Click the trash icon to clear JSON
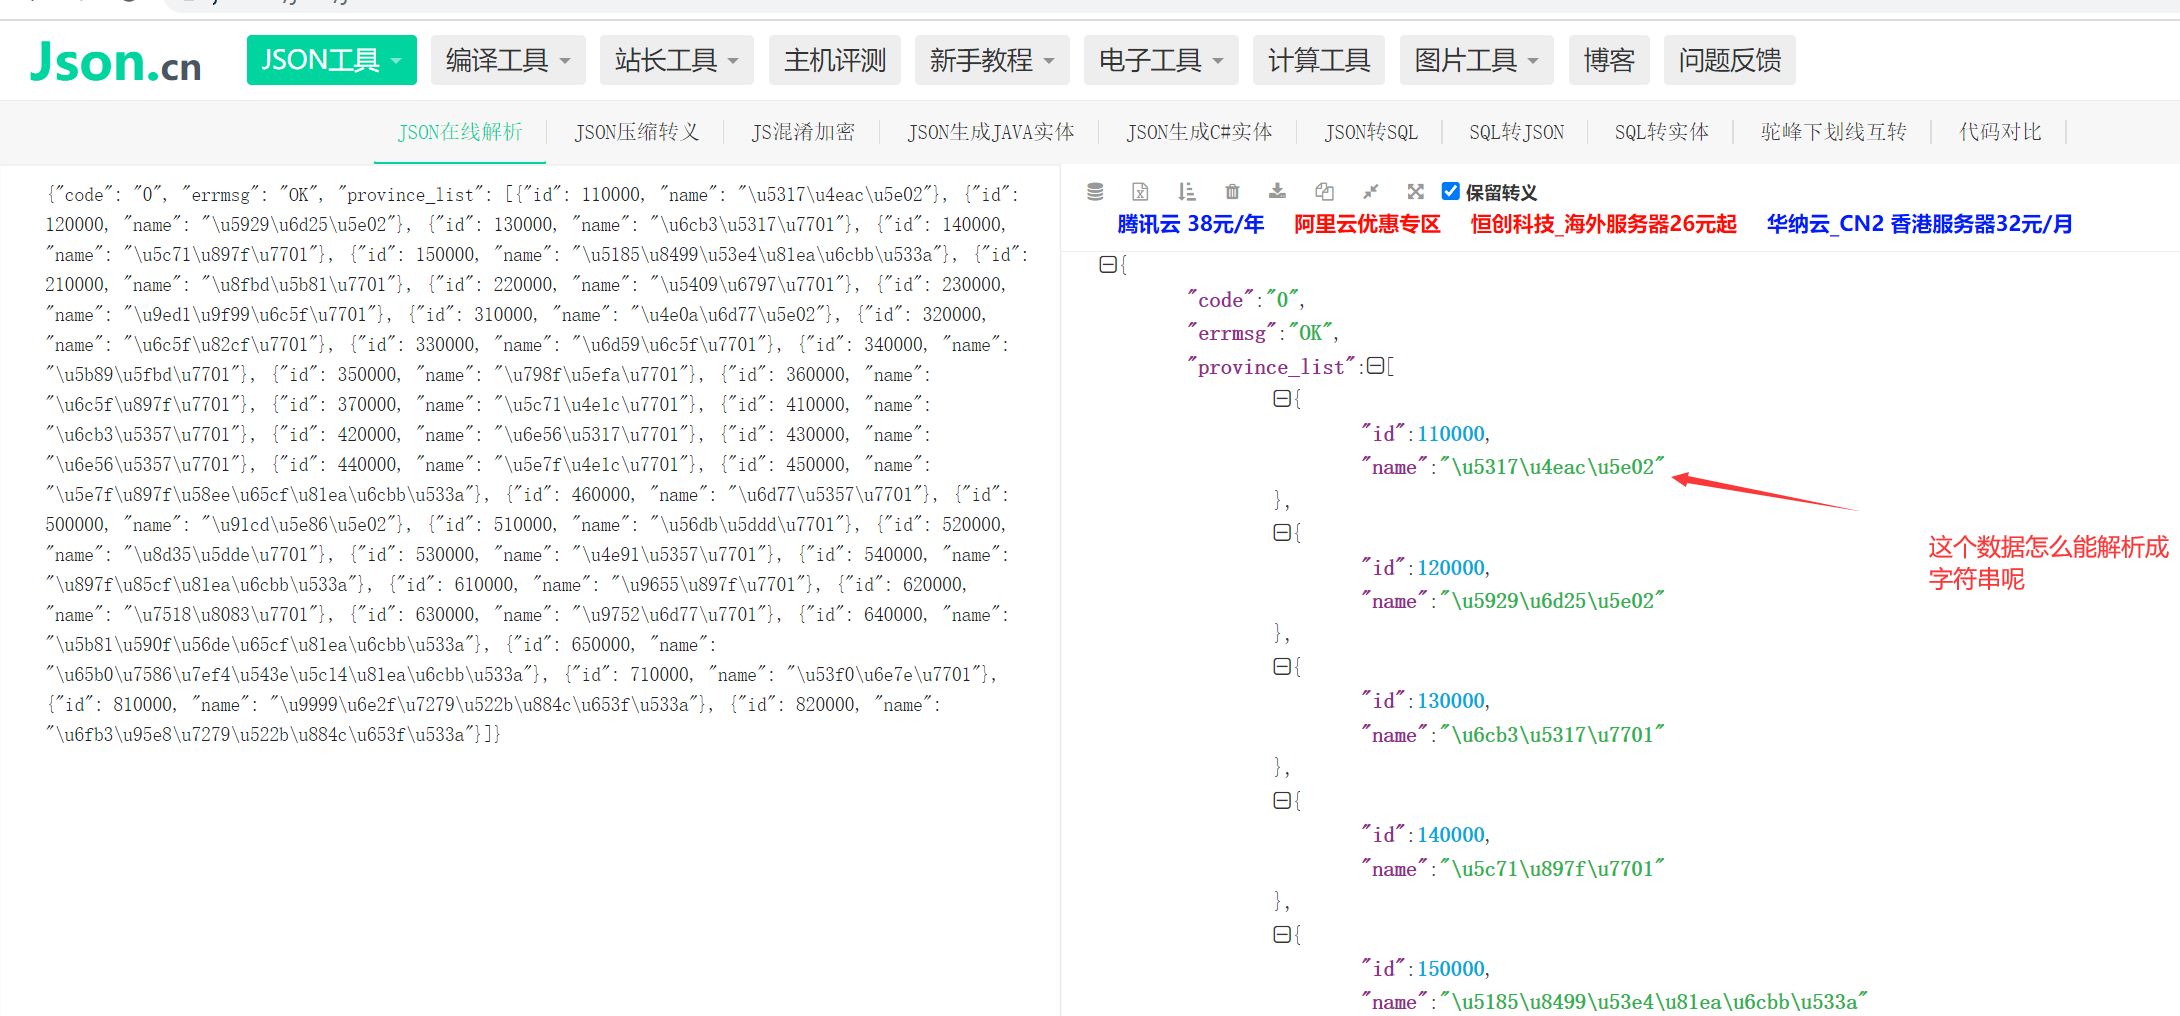The height and width of the screenshot is (1016, 2180). [1232, 191]
